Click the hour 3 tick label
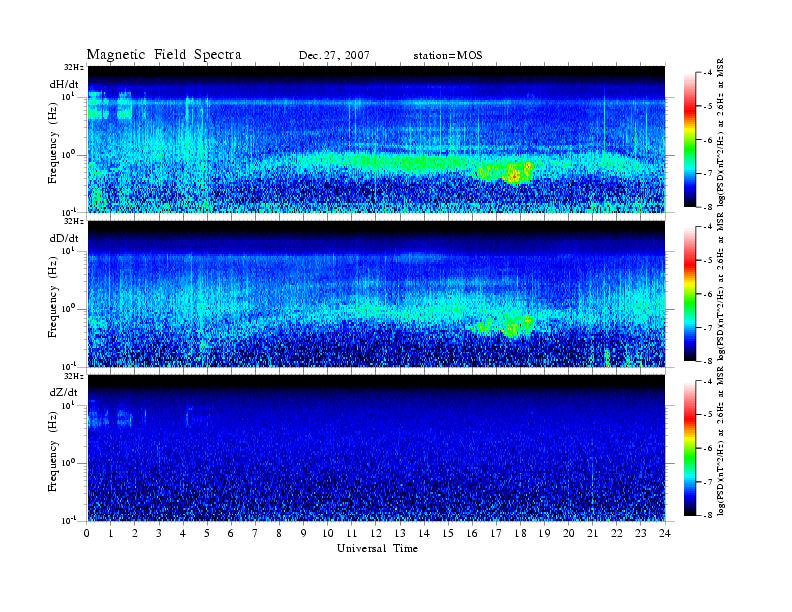Viewport: 792px width, 612px height. (x=159, y=533)
